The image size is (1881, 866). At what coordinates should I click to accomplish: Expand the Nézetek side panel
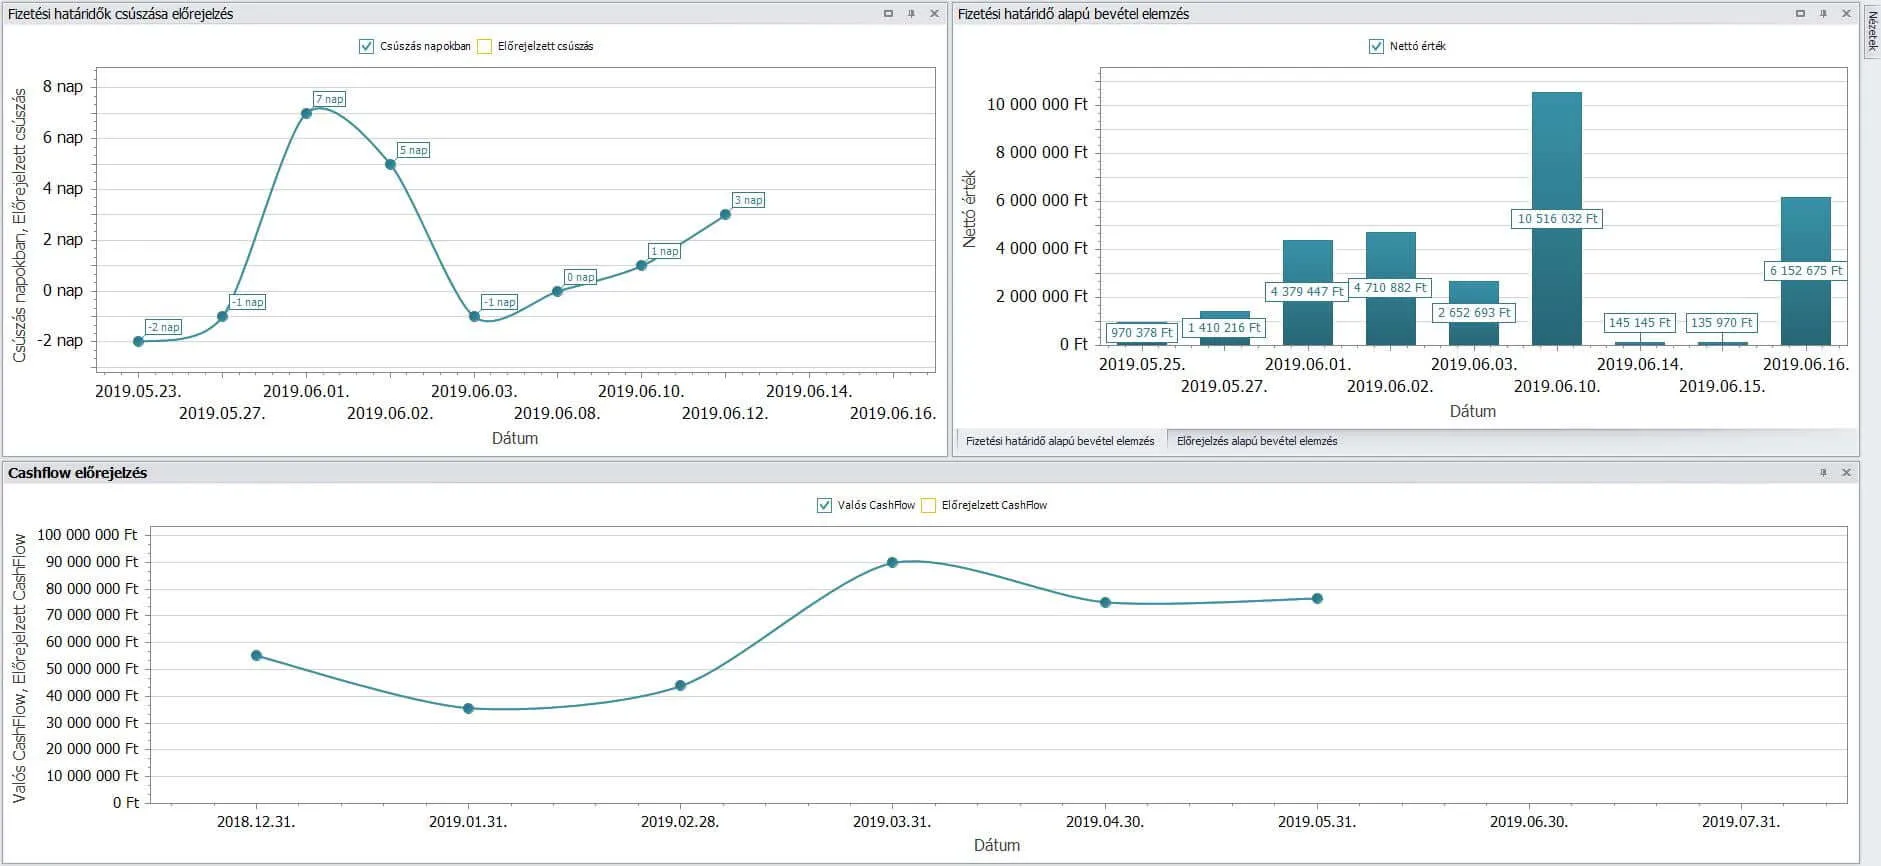(1872, 30)
